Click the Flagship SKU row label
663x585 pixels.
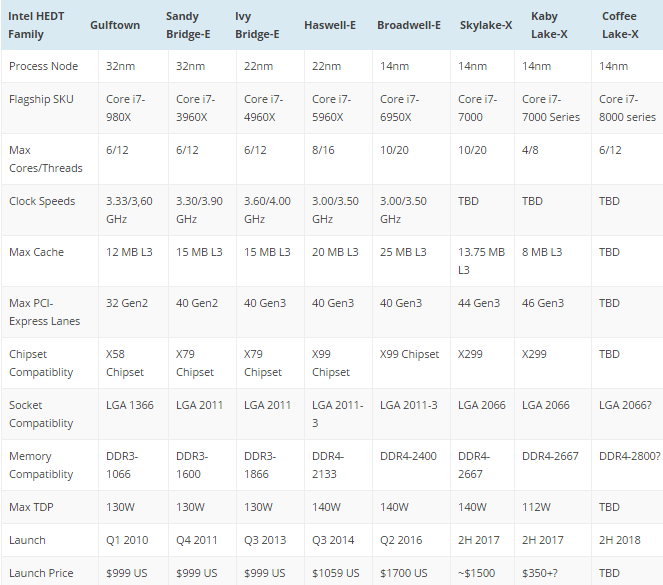click(41, 99)
